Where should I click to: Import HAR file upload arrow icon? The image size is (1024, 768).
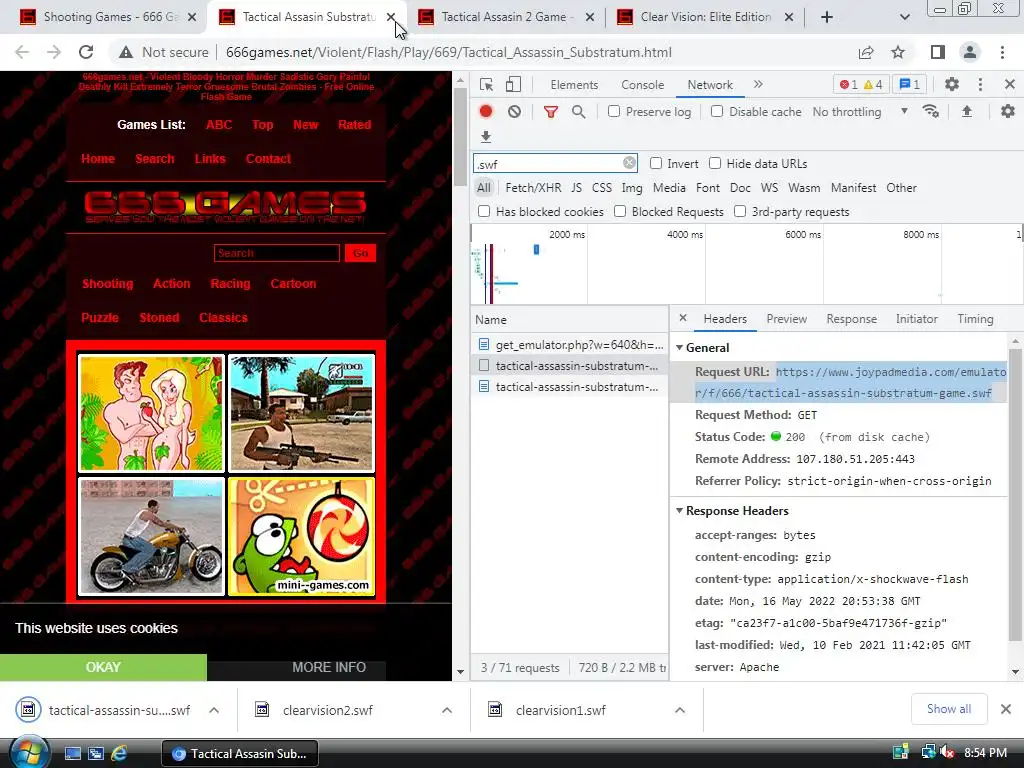(x=967, y=112)
